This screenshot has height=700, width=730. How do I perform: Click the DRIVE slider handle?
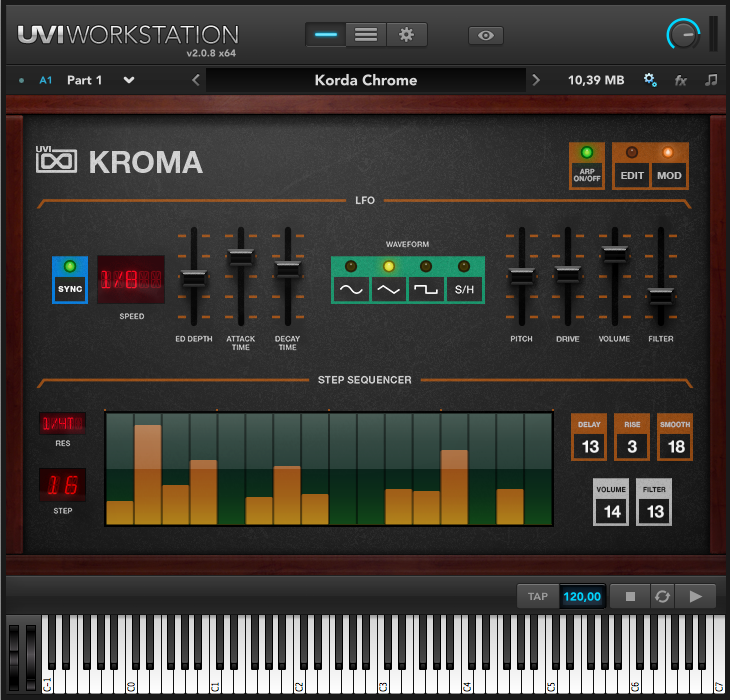(568, 274)
